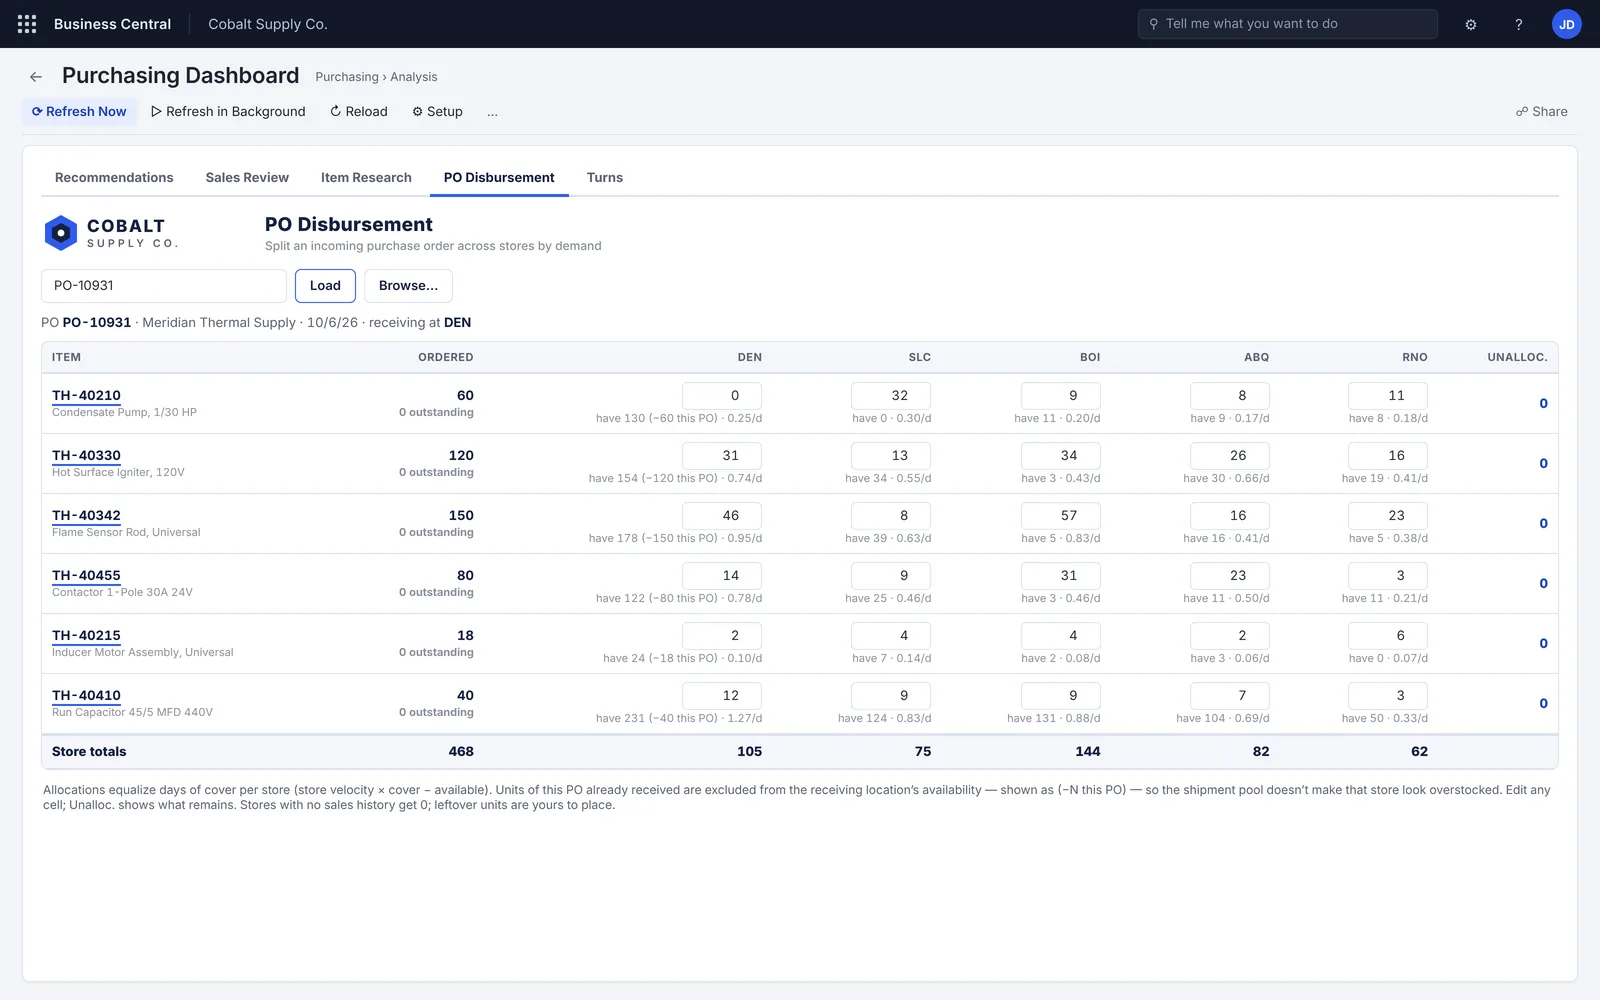Reload the dashboard
Image resolution: width=1600 pixels, height=1000 pixels.
359,112
